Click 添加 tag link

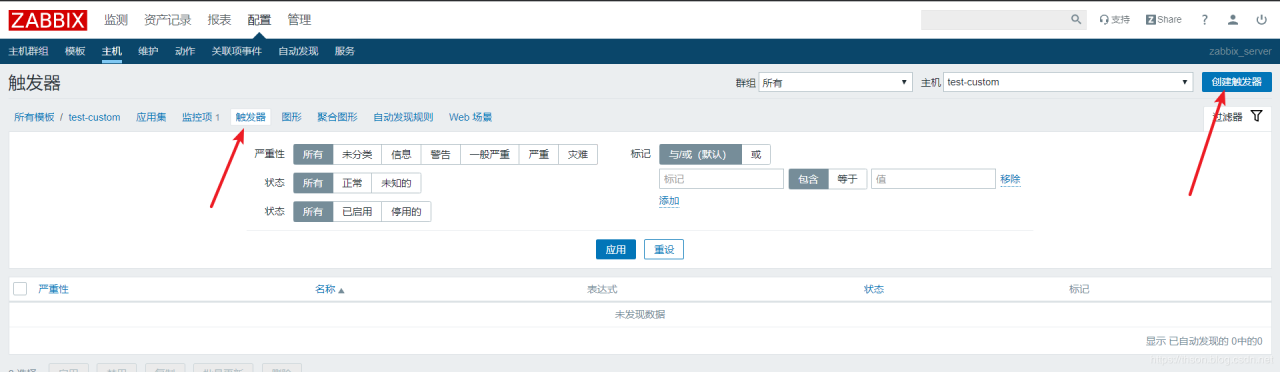(x=669, y=201)
